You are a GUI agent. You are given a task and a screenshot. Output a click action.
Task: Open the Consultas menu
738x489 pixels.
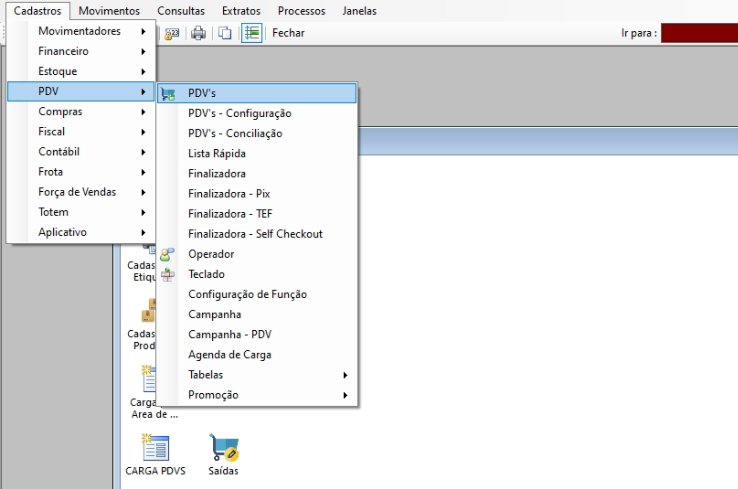coord(181,10)
